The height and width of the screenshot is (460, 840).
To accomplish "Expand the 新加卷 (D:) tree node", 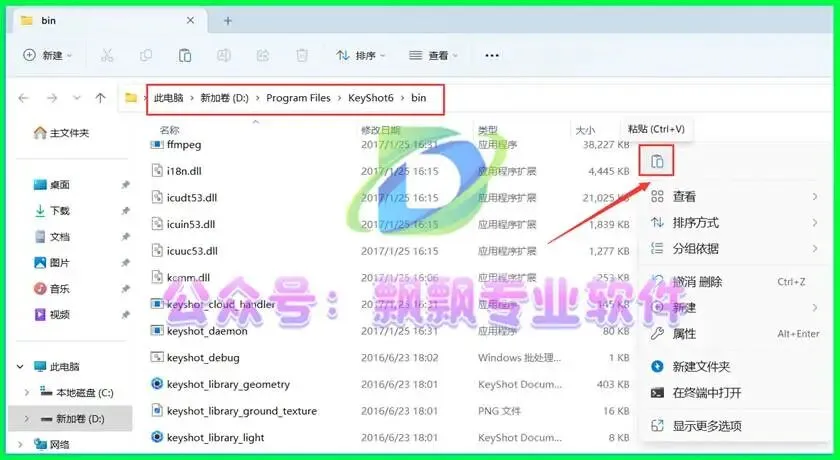I will (27, 419).
